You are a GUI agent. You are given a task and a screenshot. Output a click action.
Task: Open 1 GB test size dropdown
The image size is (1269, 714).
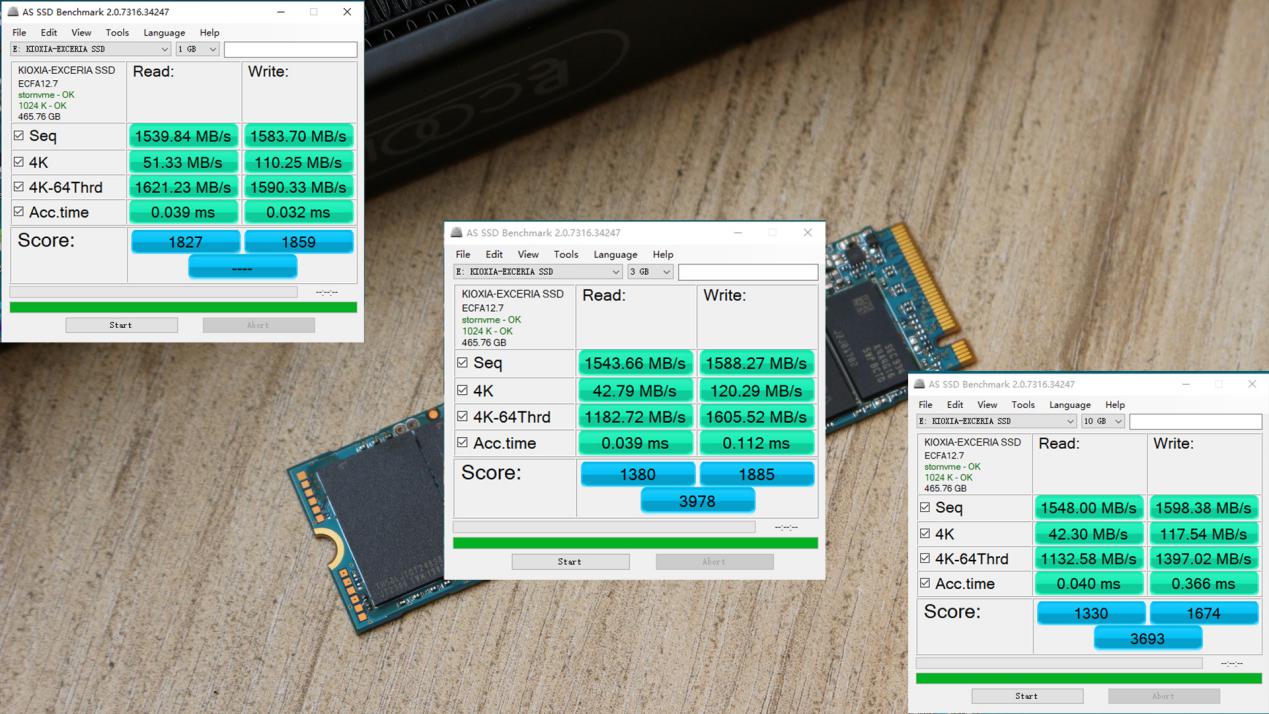pyautogui.click(x=198, y=49)
